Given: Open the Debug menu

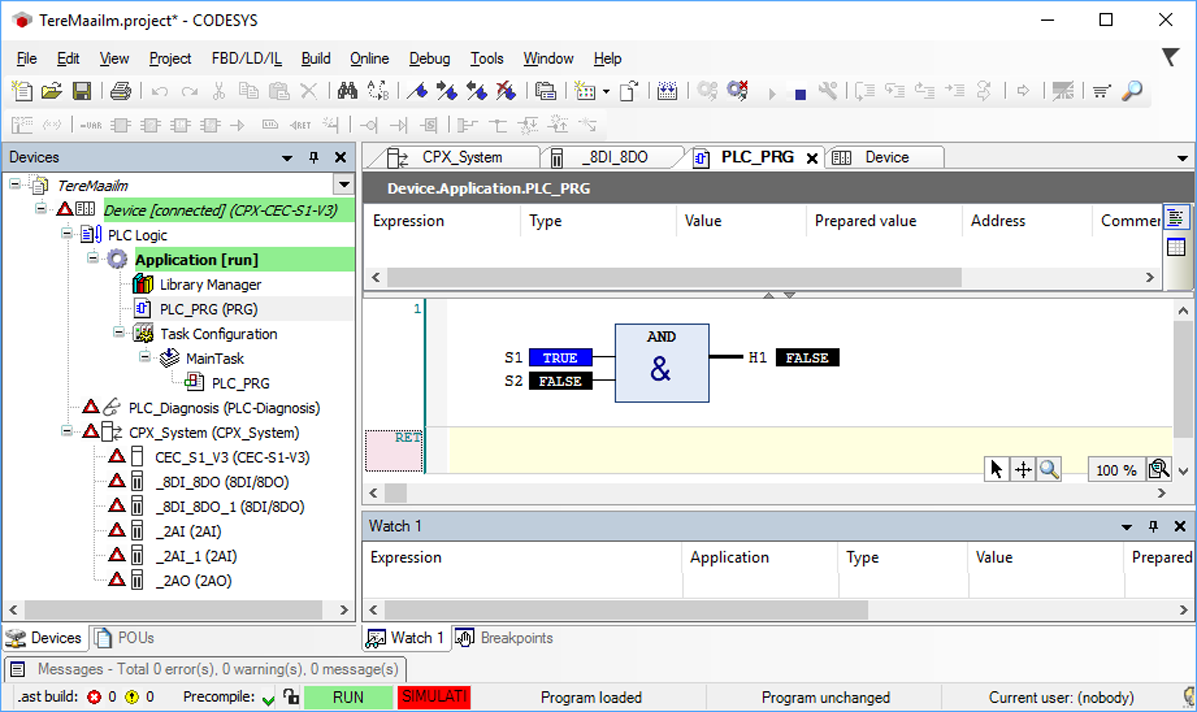Looking at the screenshot, I should (430, 58).
